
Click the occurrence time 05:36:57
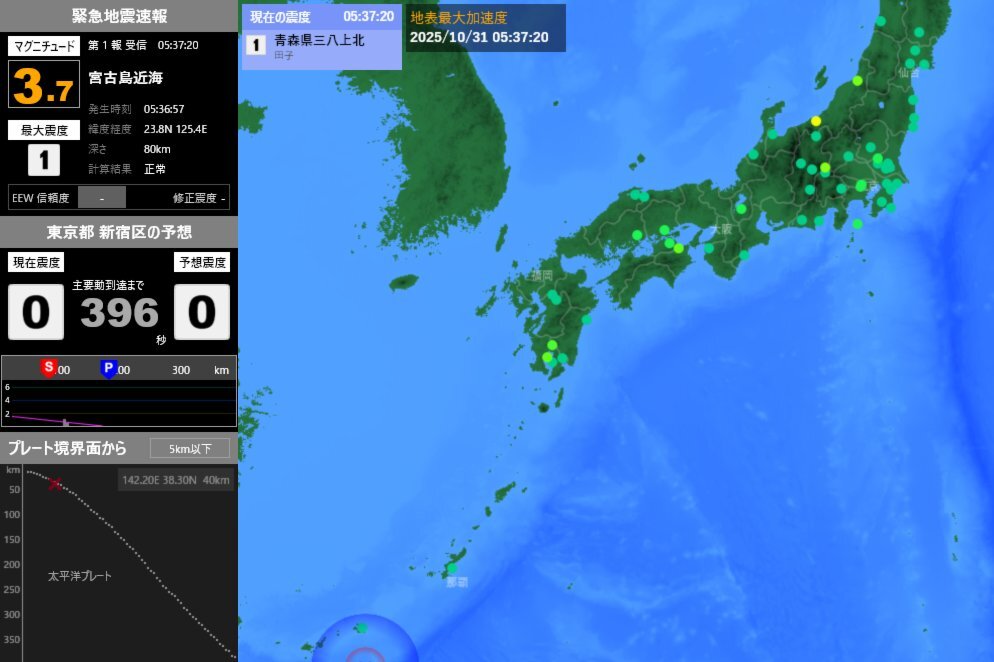164,109
